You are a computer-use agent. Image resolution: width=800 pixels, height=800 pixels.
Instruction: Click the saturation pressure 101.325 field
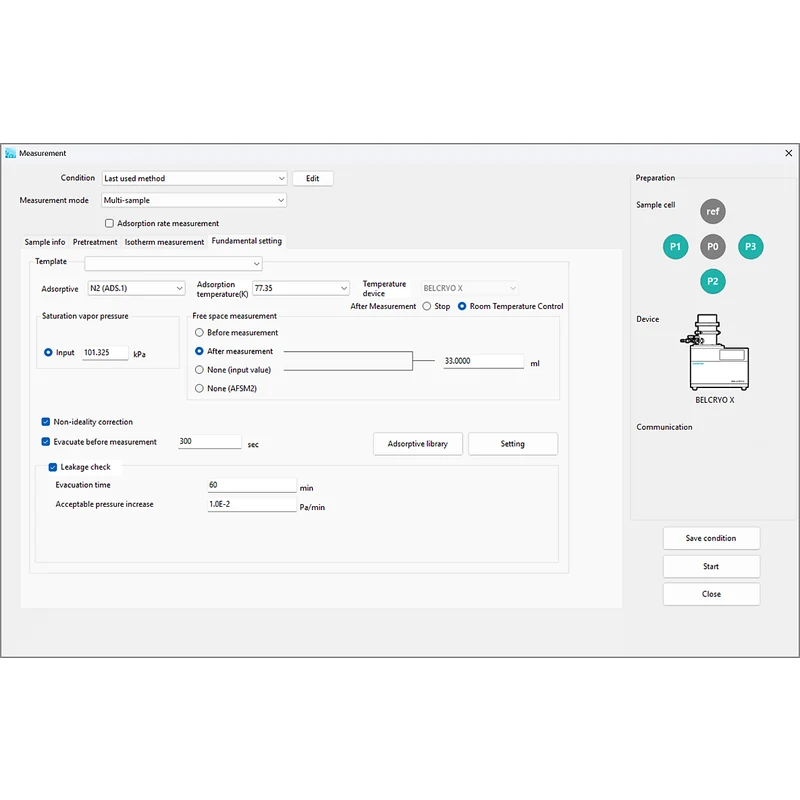(x=105, y=353)
